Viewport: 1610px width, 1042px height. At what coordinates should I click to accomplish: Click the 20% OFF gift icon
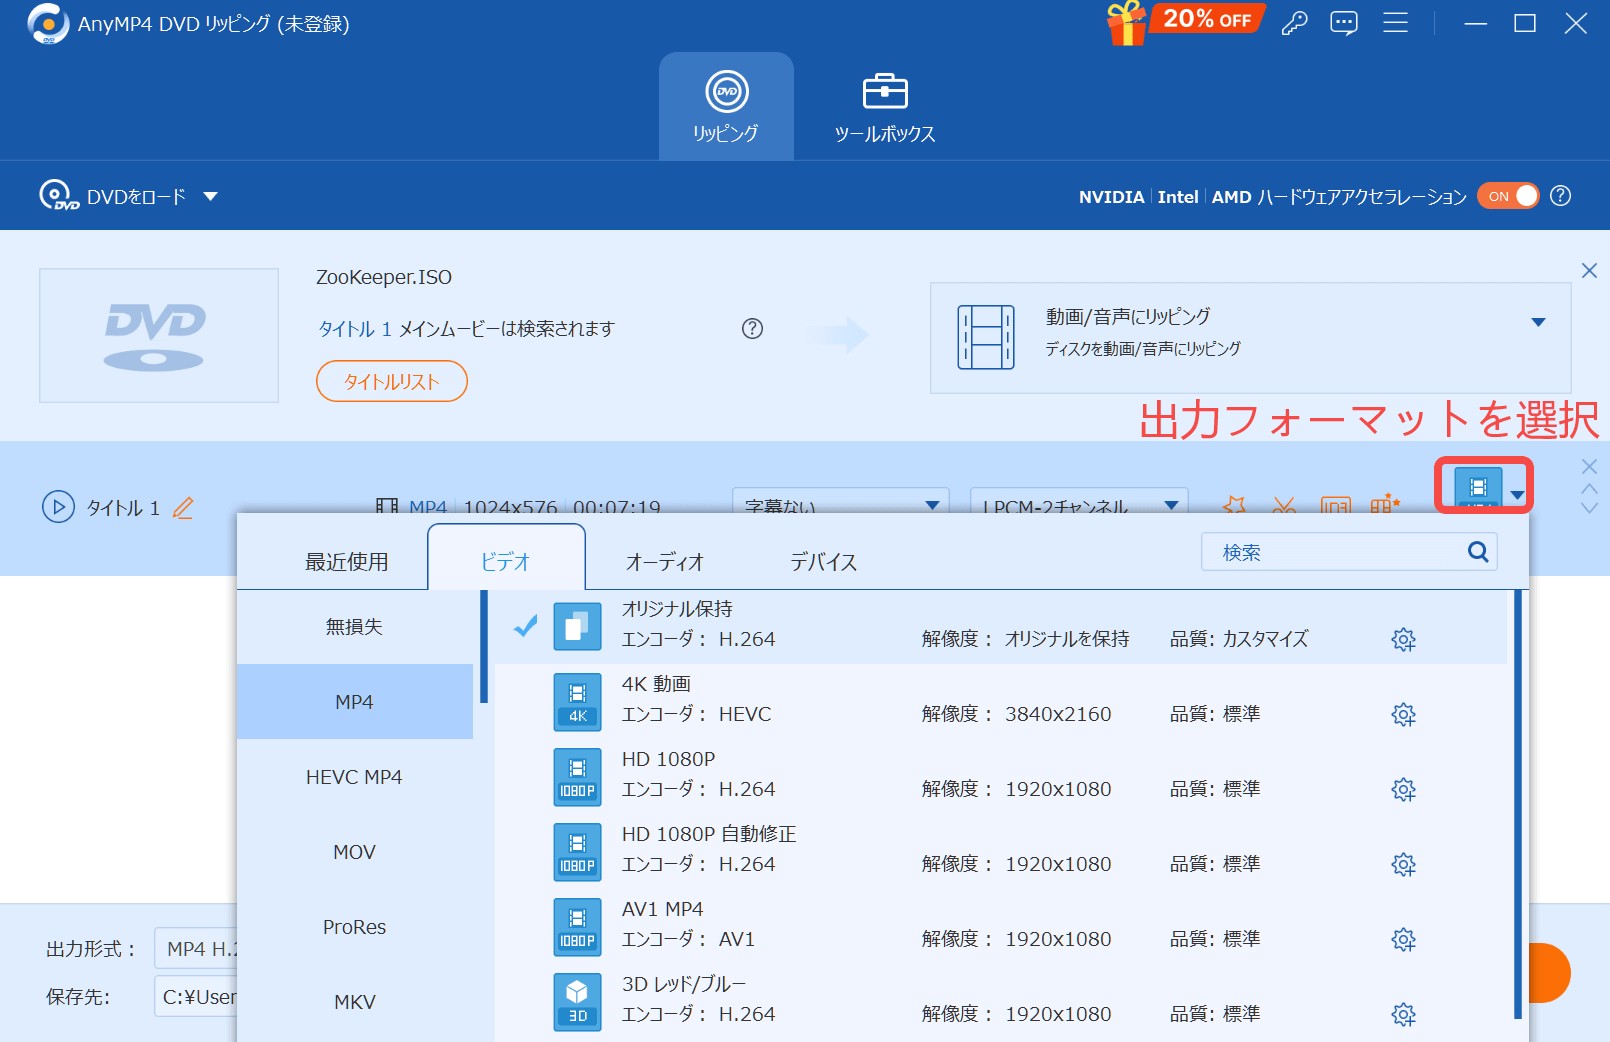1127,23
